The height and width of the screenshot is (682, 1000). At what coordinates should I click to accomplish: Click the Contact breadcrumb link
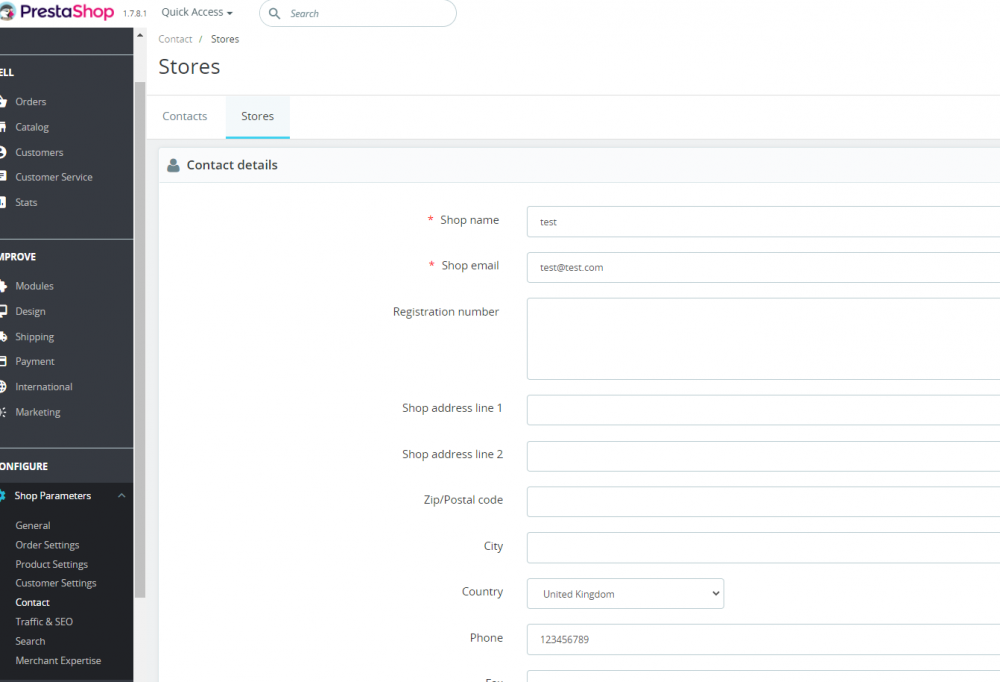(175, 39)
